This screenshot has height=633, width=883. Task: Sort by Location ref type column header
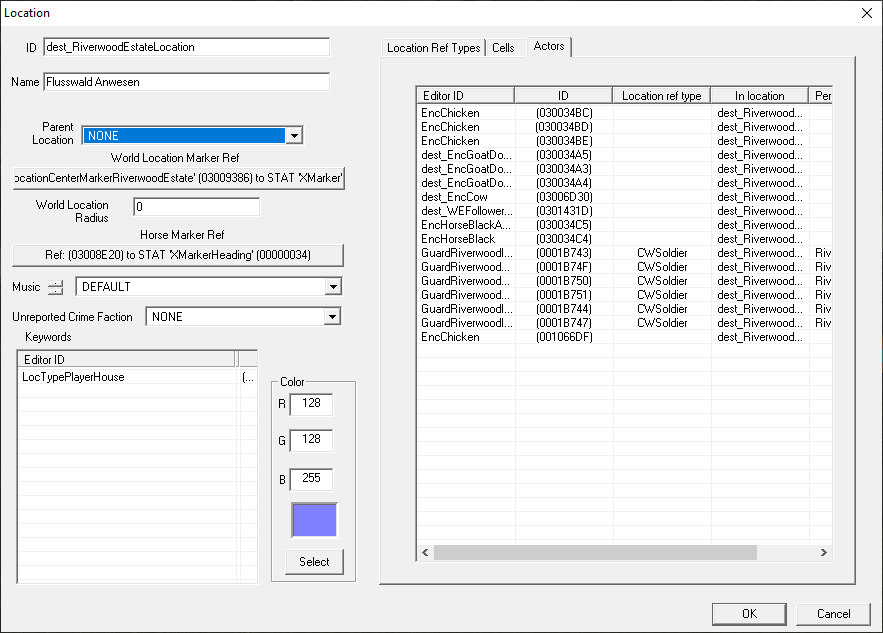662,96
